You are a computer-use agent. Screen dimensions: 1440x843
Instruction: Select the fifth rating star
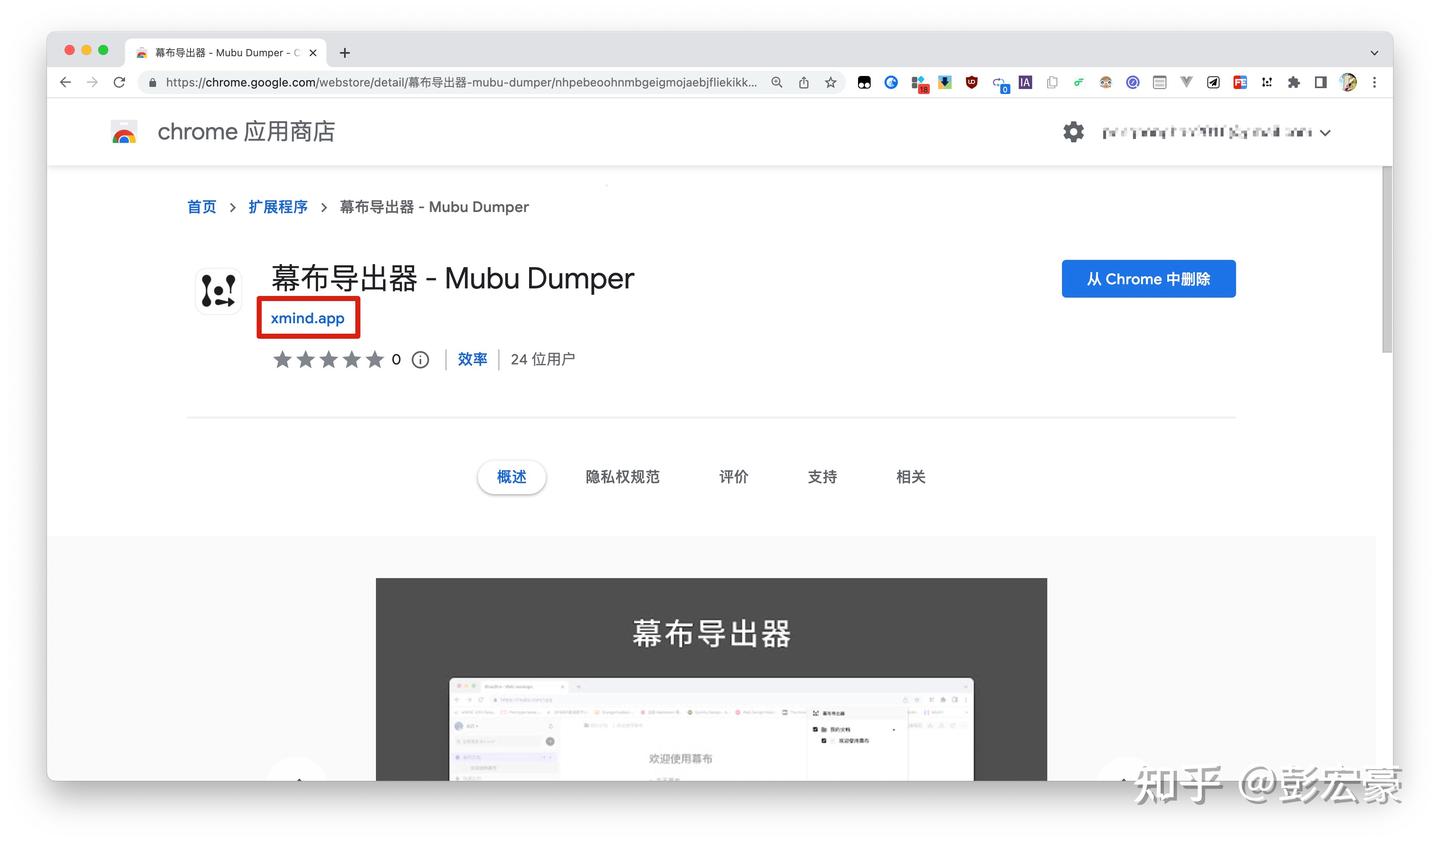pyautogui.click(x=375, y=359)
